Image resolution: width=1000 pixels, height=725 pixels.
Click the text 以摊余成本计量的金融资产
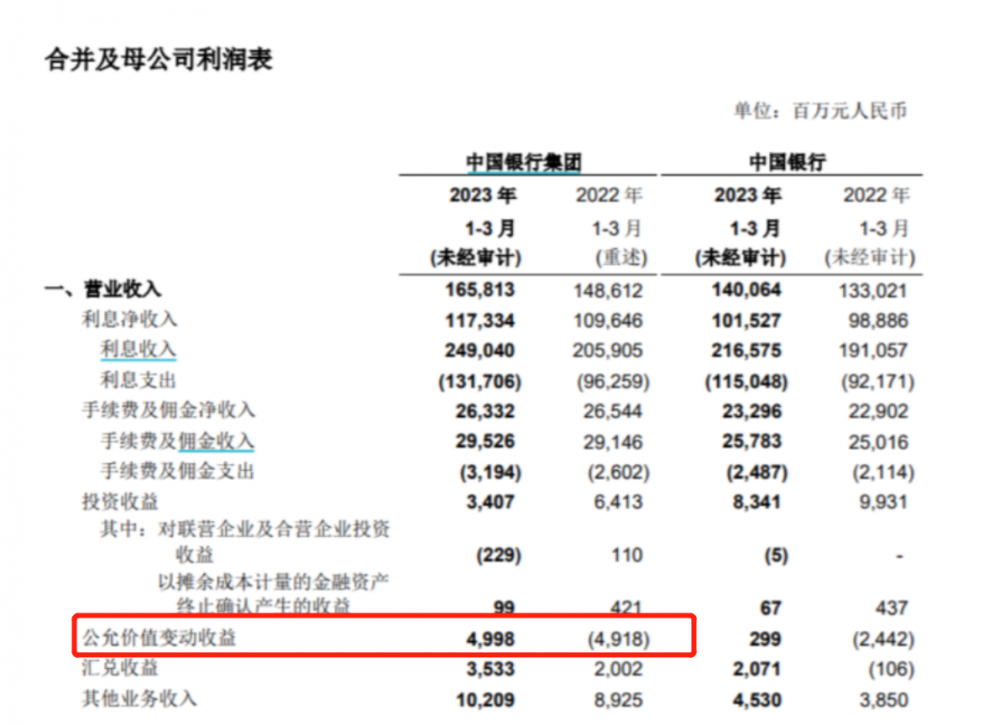(274, 582)
